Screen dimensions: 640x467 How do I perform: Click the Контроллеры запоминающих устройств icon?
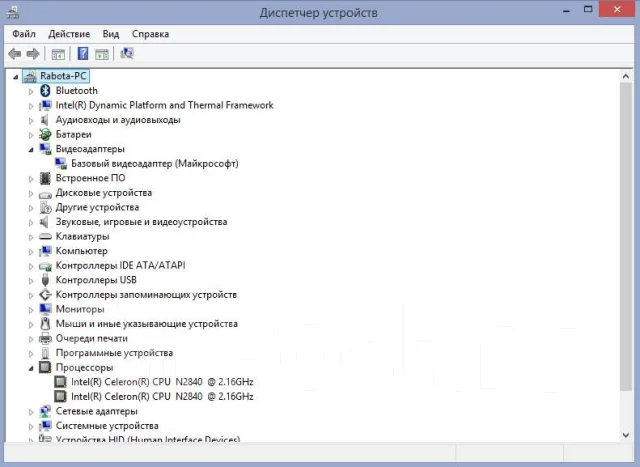click(45, 295)
